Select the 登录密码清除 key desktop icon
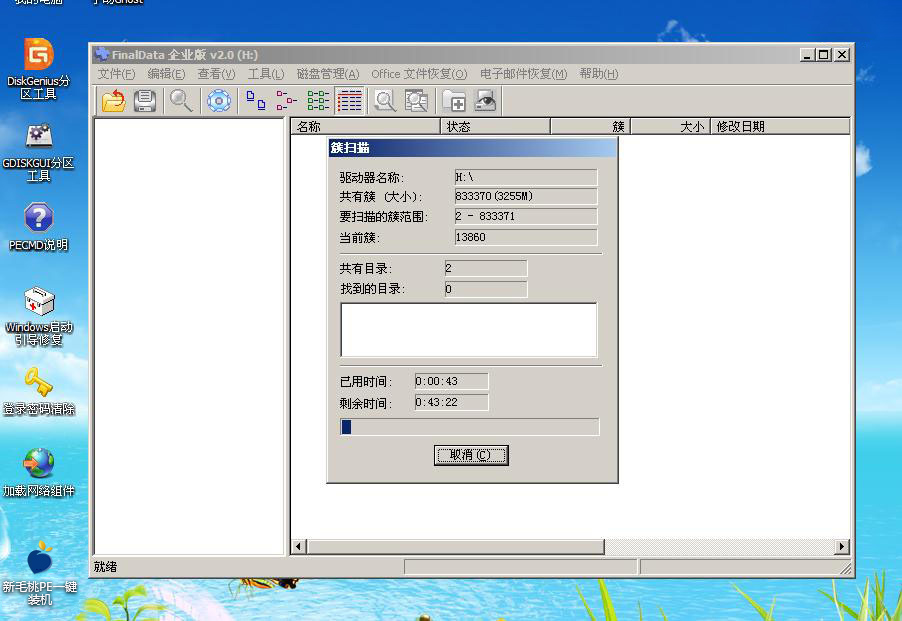The width and height of the screenshot is (902, 621). point(39,391)
